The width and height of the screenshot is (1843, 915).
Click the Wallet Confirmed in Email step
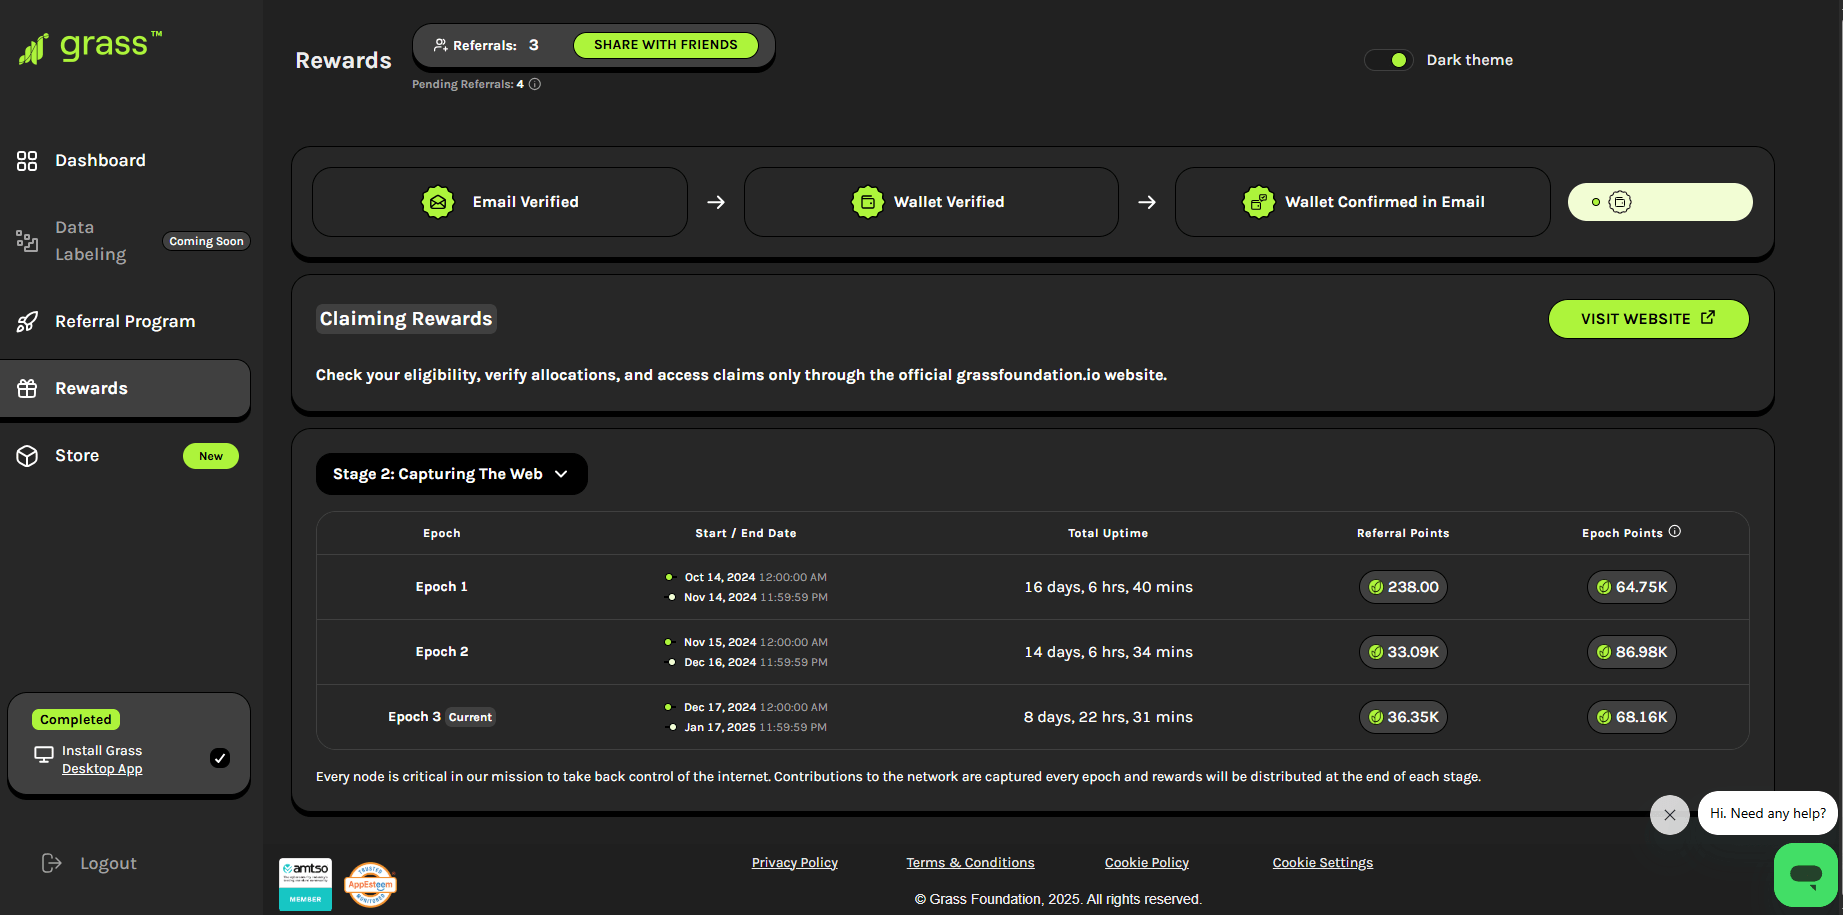1363,202
